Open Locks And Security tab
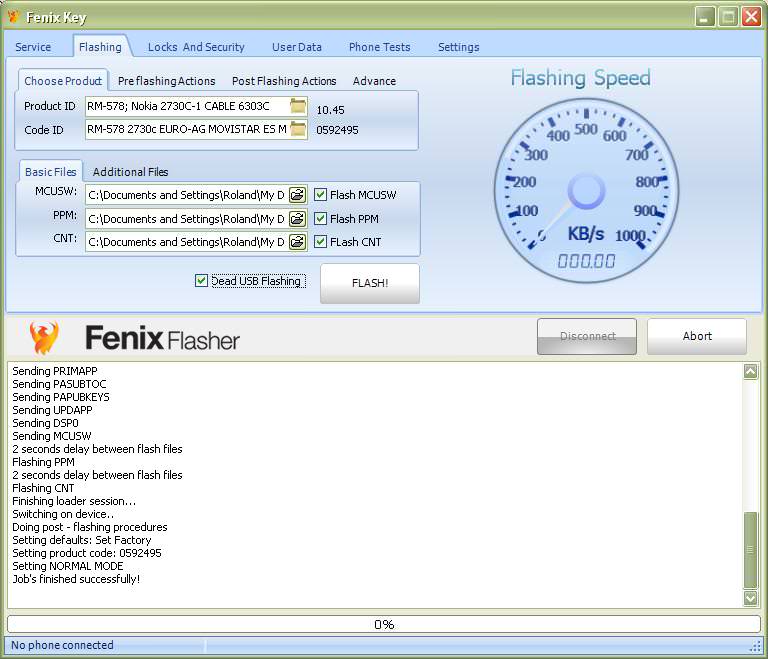This screenshot has height=659, width=768. [x=196, y=47]
